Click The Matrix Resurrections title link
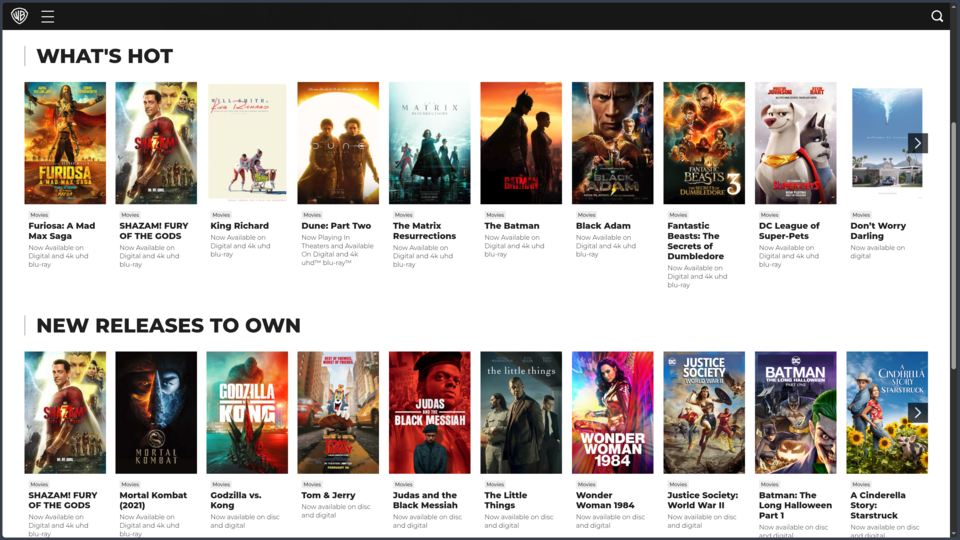The height and width of the screenshot is (540, 960). pos(424,231)
